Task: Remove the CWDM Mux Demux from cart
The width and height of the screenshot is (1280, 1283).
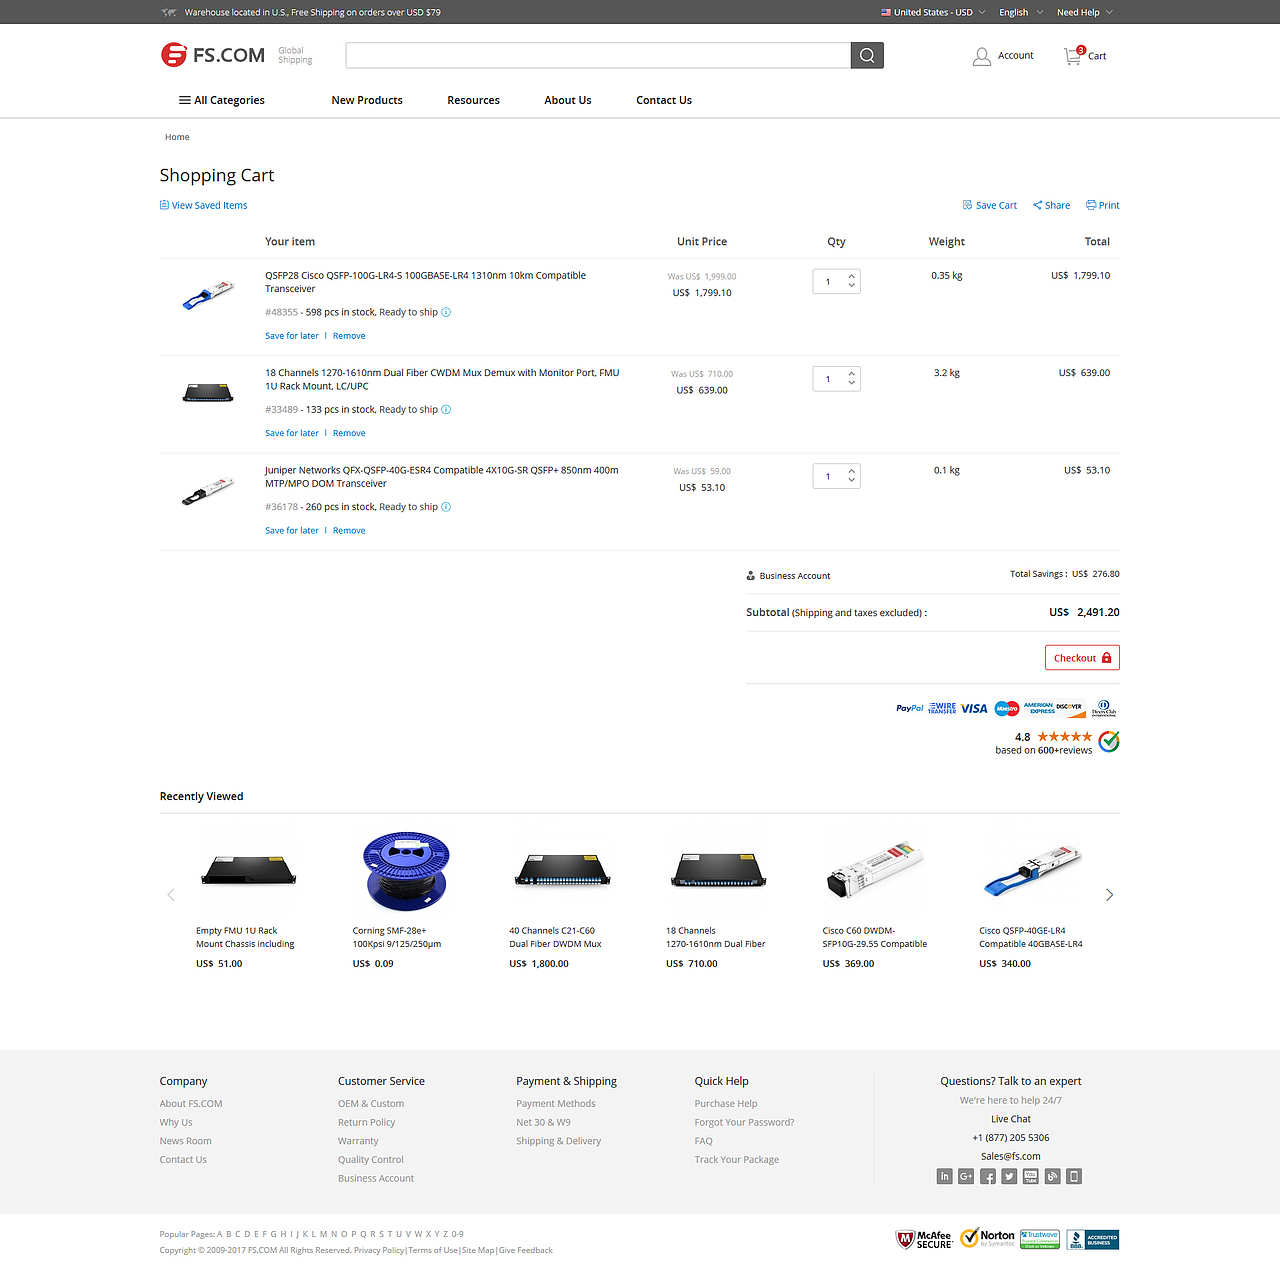Action: tap(348, 432)
